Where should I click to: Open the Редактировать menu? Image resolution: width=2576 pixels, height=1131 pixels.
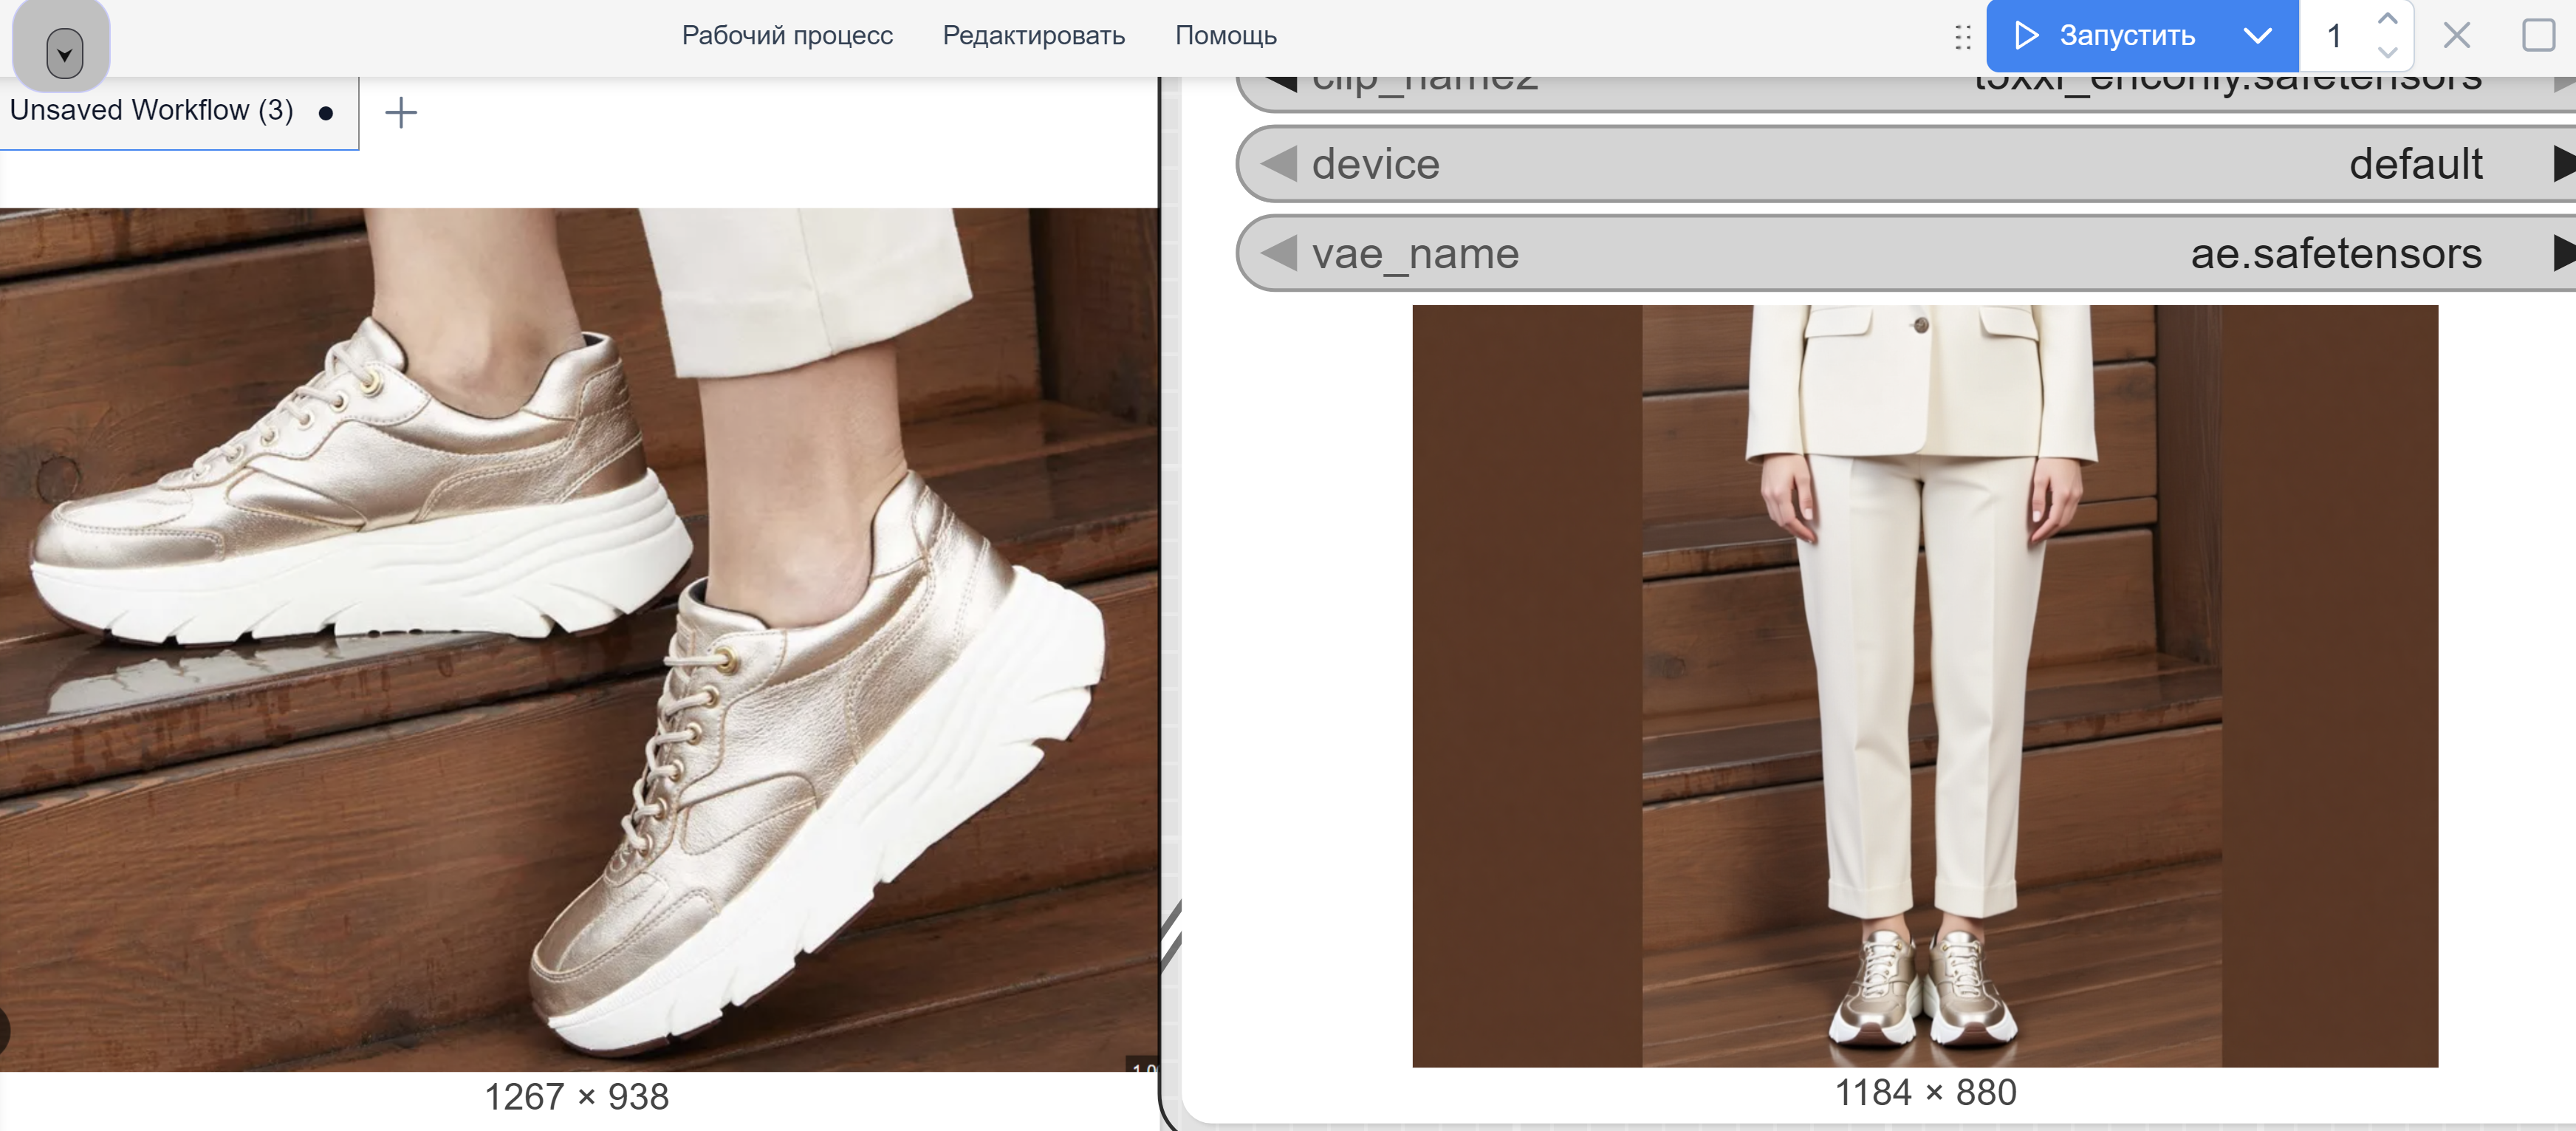pos(1033,36)
